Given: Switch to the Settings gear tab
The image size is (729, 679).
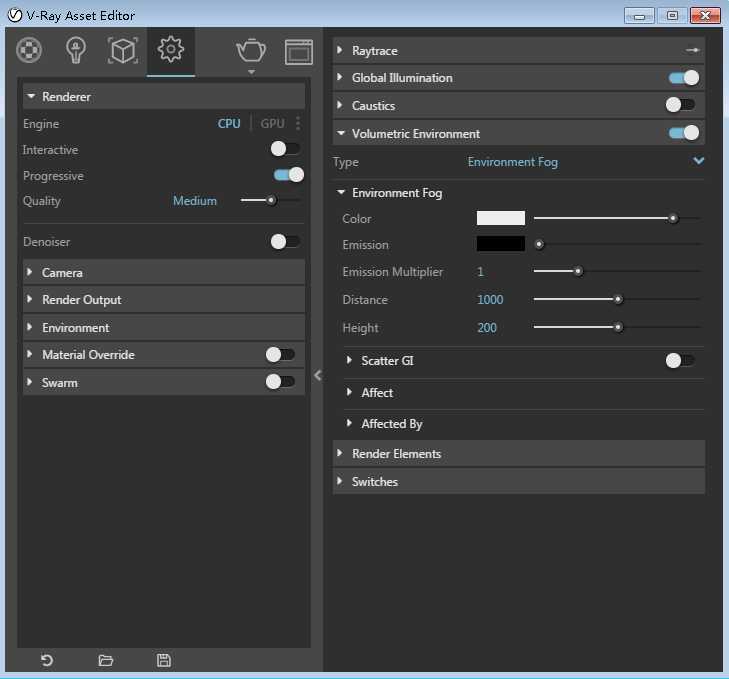Looking at the screenshot, I should [170, 50].
